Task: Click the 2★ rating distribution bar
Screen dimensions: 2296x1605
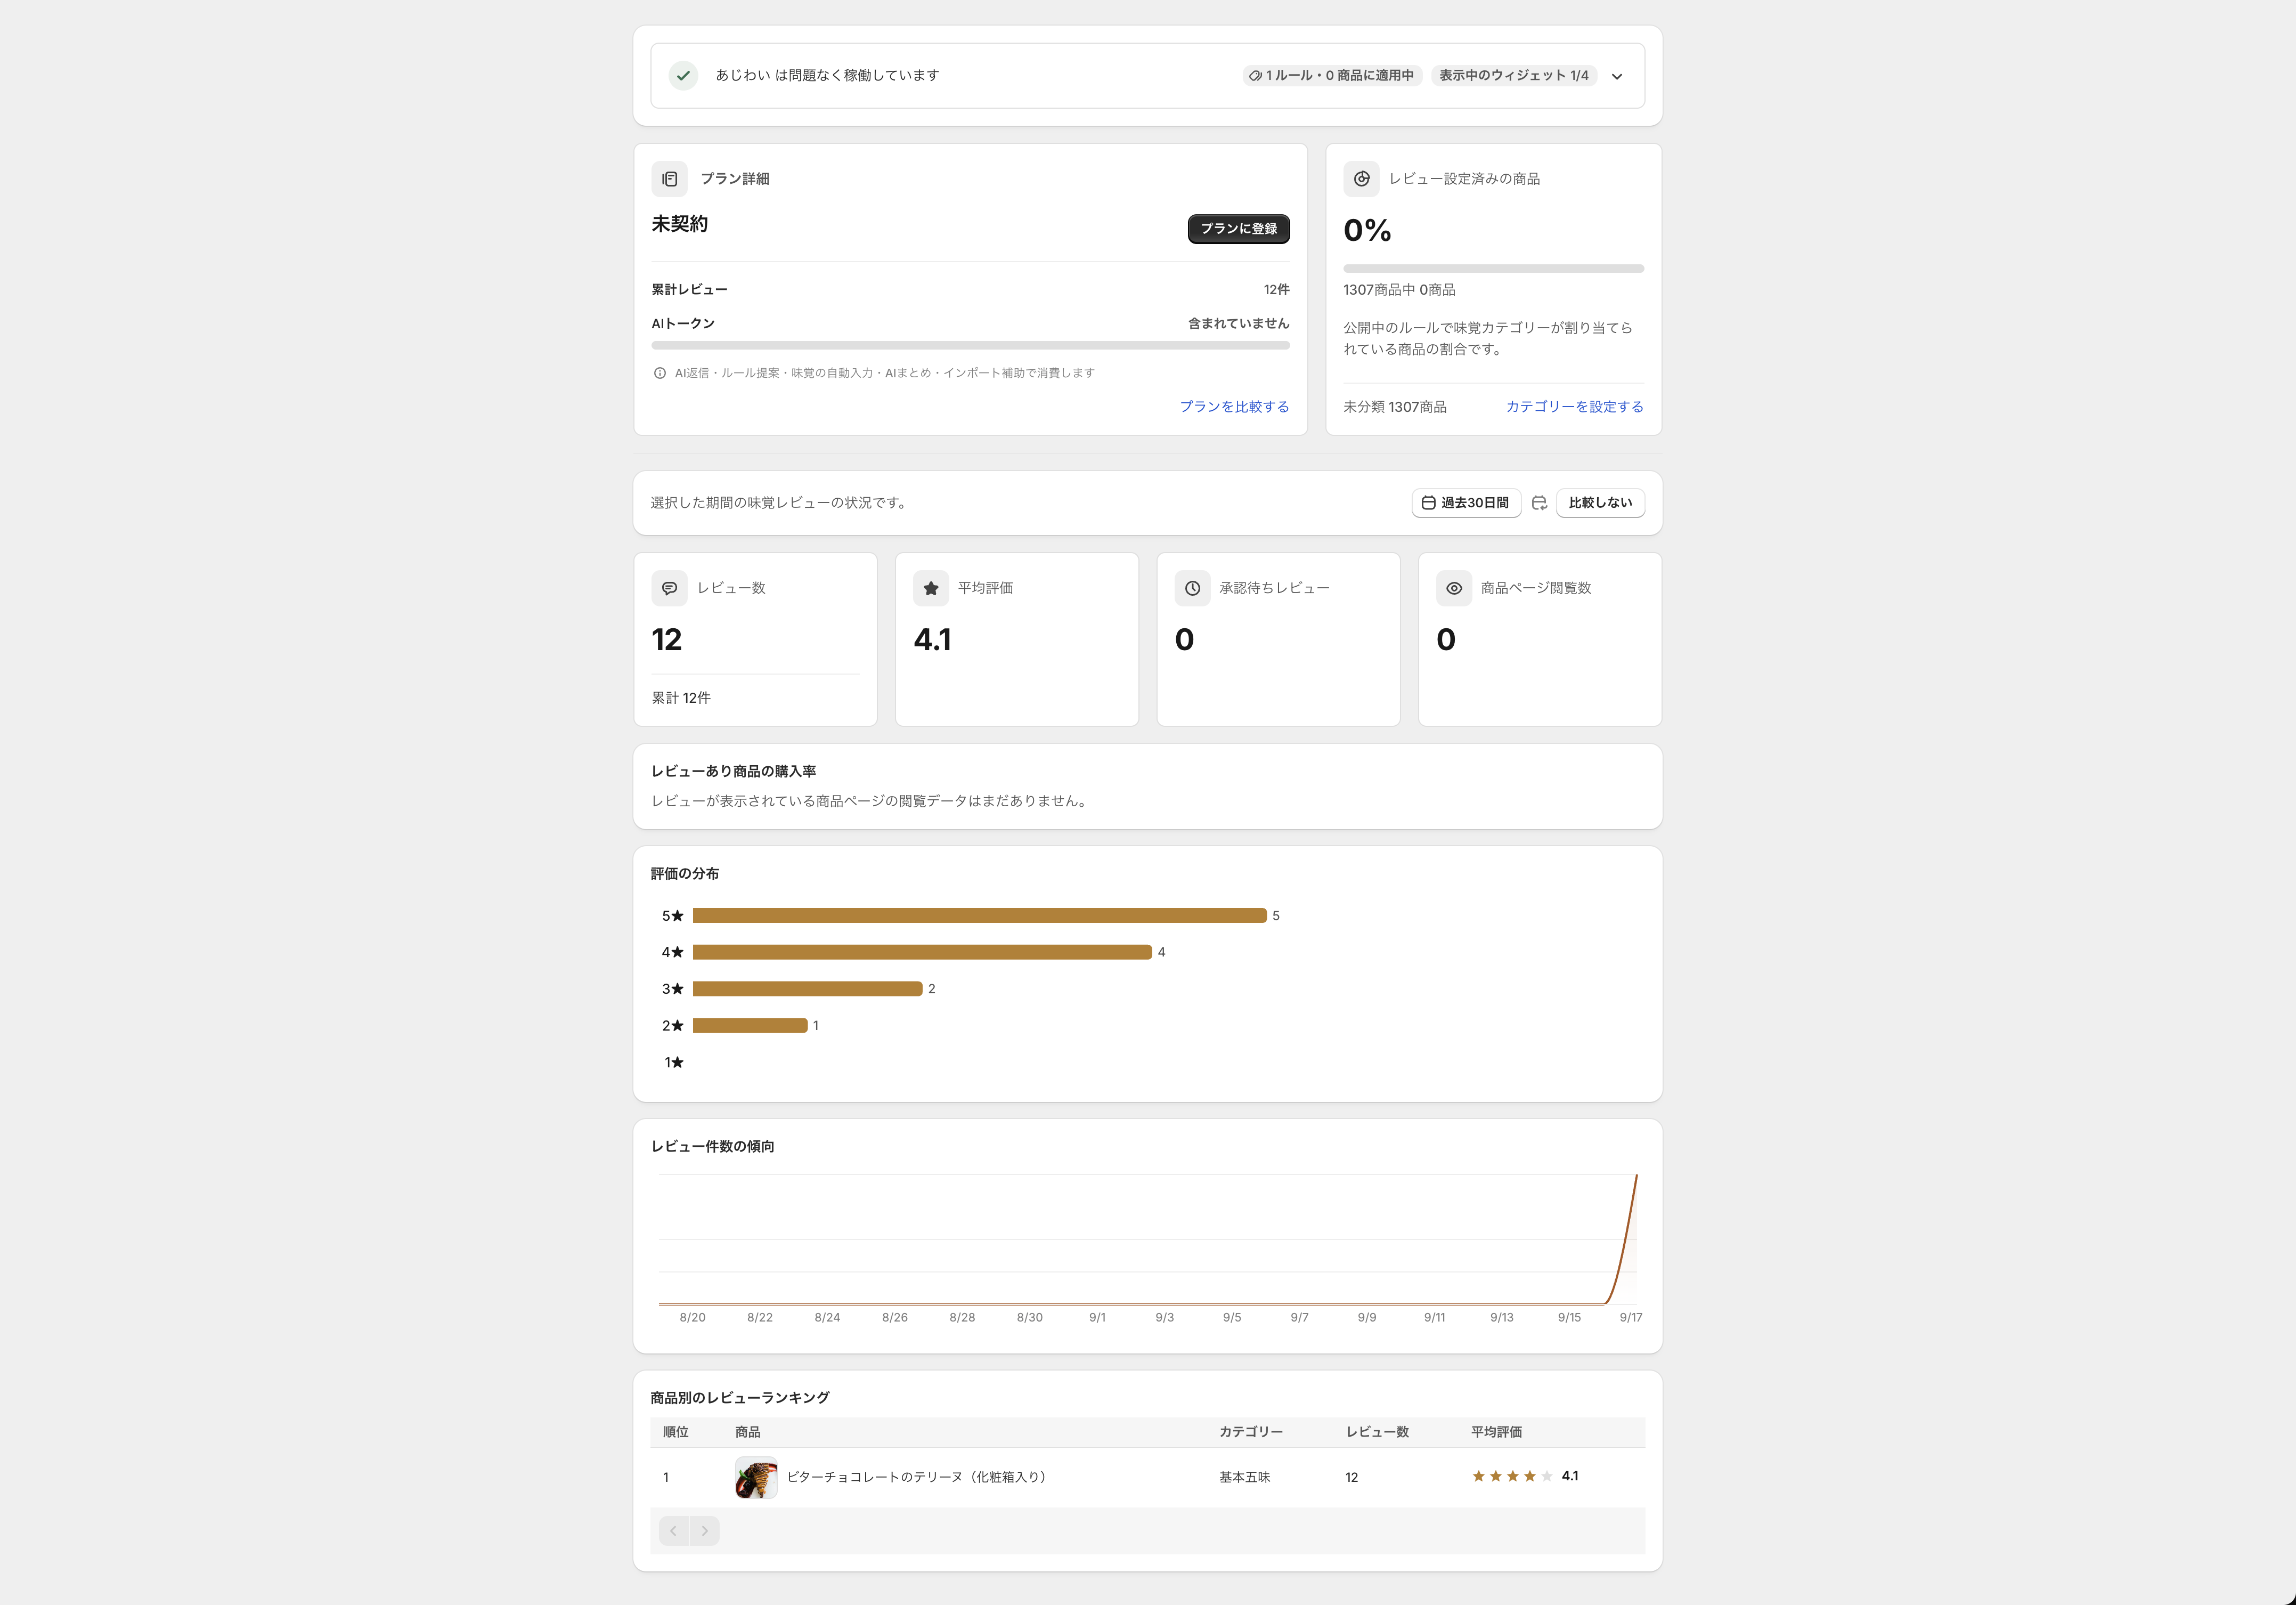Action: pyautogui.click(x=750, y=1025)
